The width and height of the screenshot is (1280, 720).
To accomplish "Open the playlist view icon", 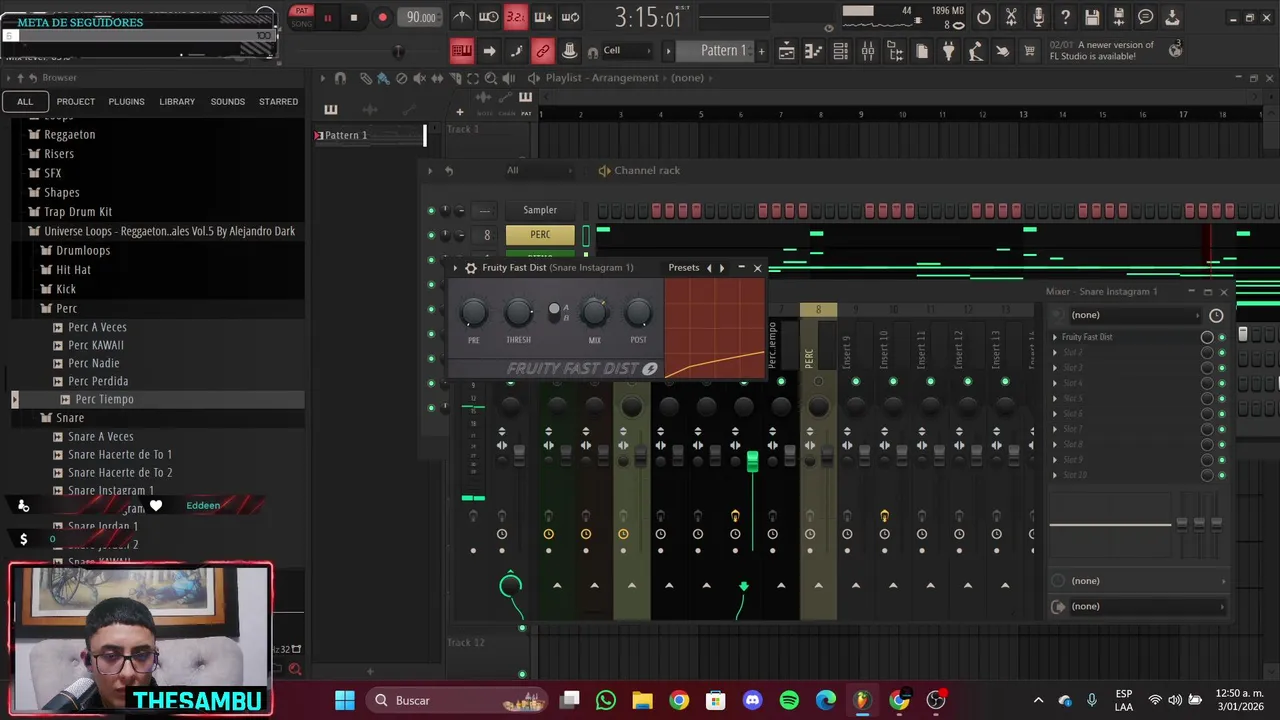I will [x=787, y=51].
